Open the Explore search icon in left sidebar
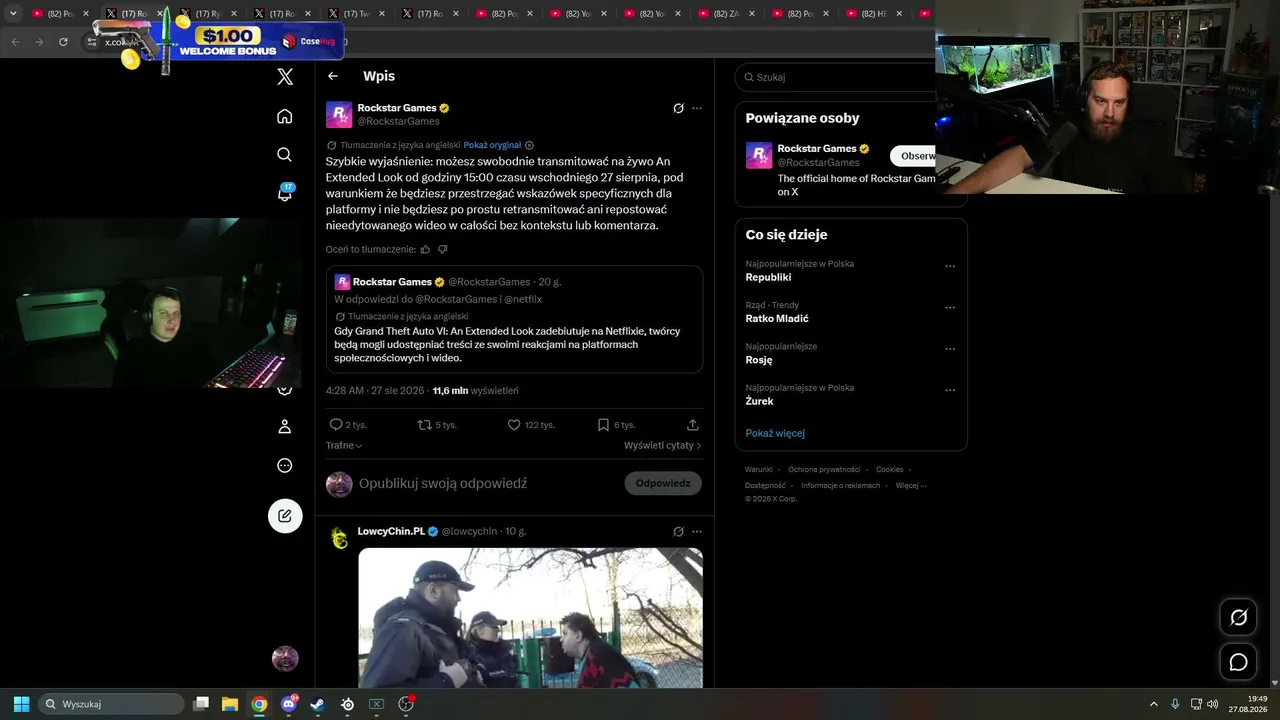1280x720 pixels. tap(285, 154)
